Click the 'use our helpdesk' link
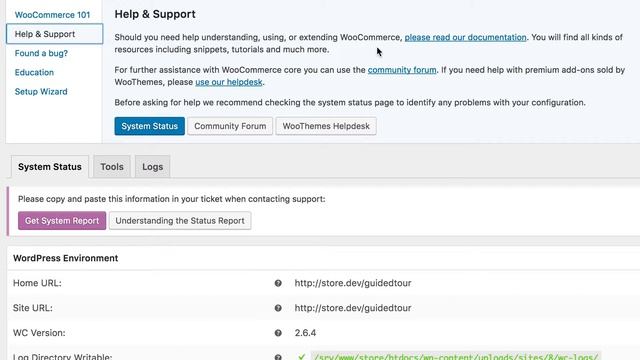This screenshot has height=360, width=640. [229, 82]
